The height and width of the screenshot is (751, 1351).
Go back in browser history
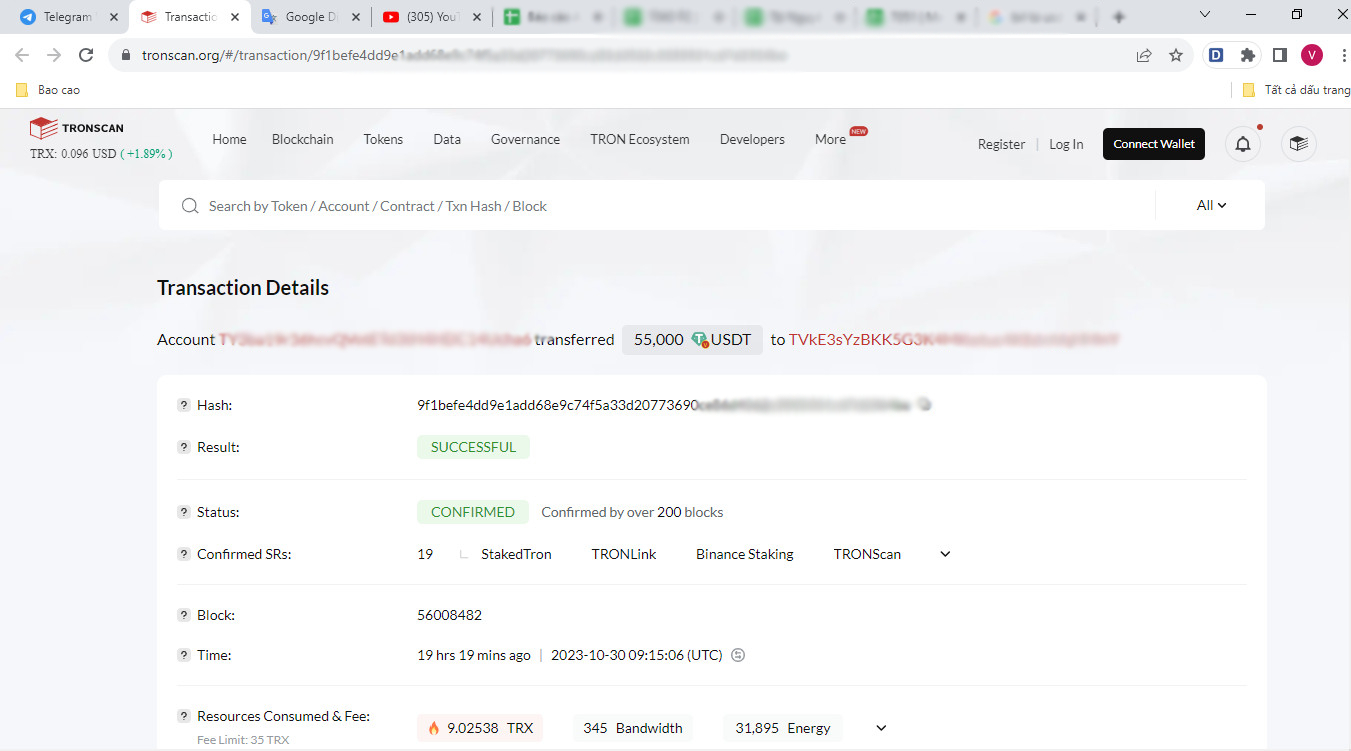click(x=22, y=55)
